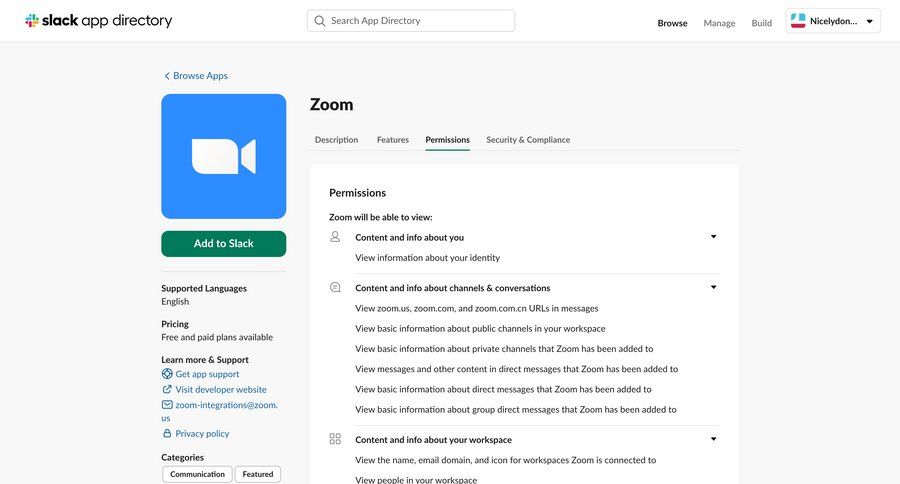Click the "View the name, email domain, and icon" line

[506, 460]
